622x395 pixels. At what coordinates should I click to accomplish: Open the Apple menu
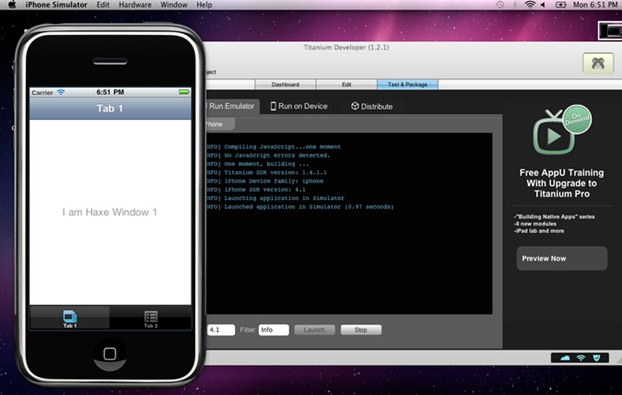coord(12,5)
